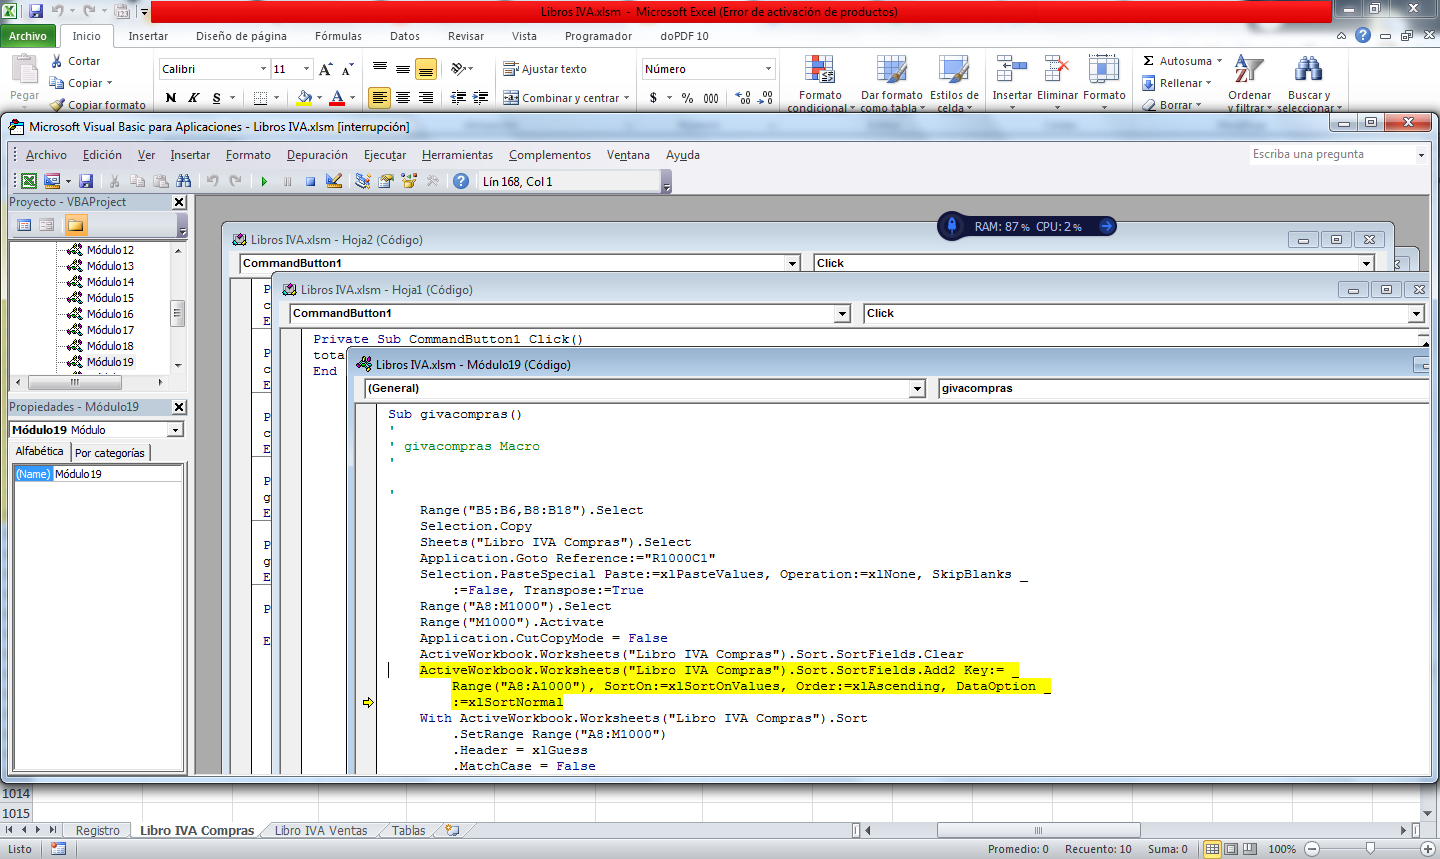
Task: Open (General) object dropdown in Módulo19 window
Action: (917, 388)
